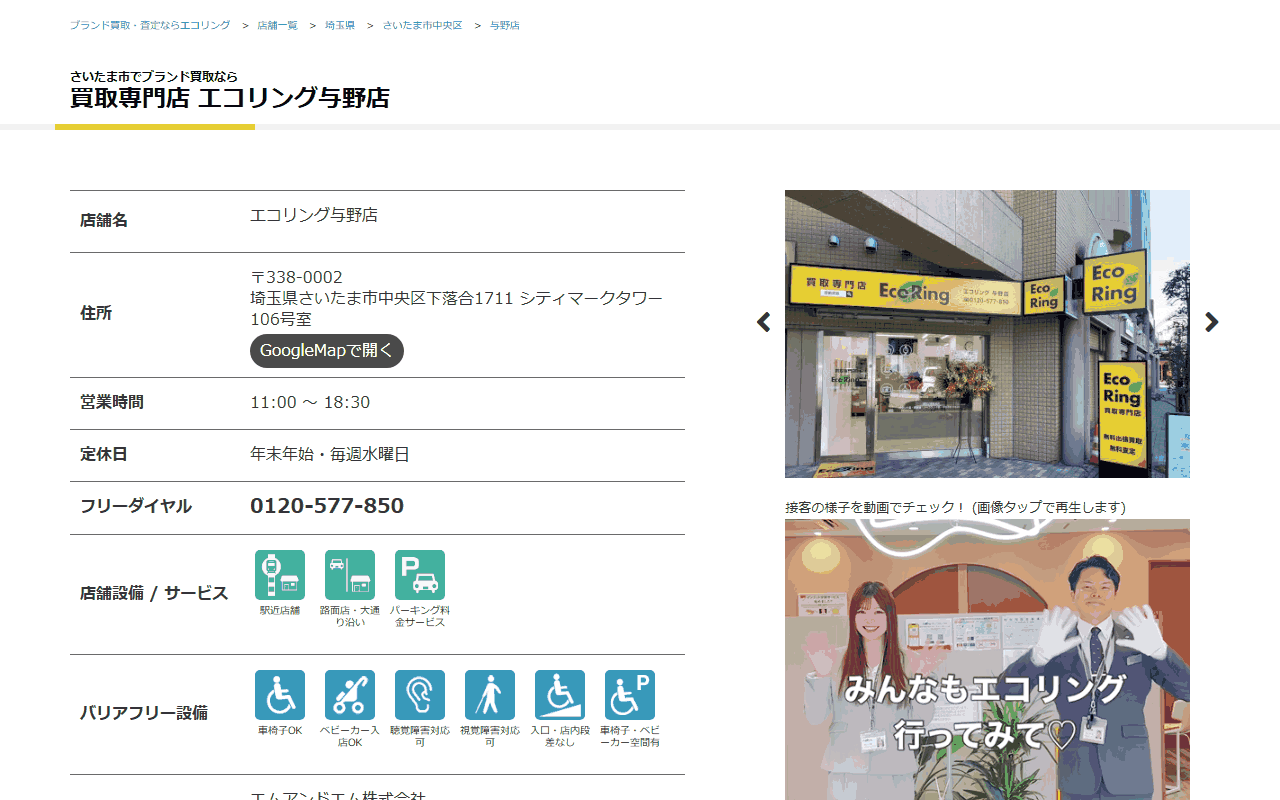This screenshot has width=1280, height=800.
Task: Click the holiday text 年末年始・毎週水曜日
Action: click(x=330, y=454)
